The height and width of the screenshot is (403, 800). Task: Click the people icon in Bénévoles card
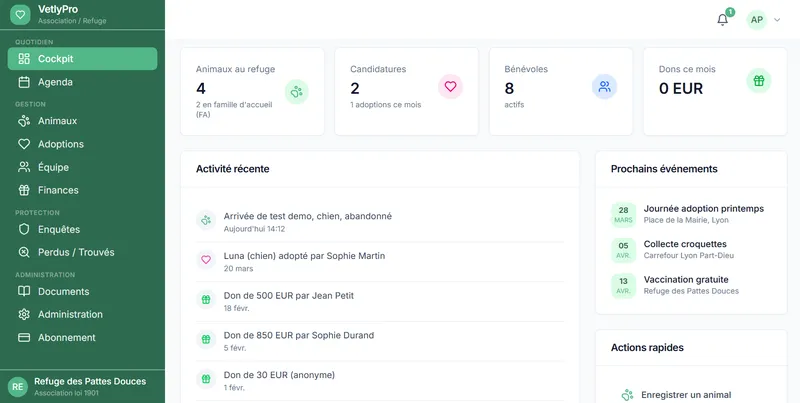click(x=604, y=87)
